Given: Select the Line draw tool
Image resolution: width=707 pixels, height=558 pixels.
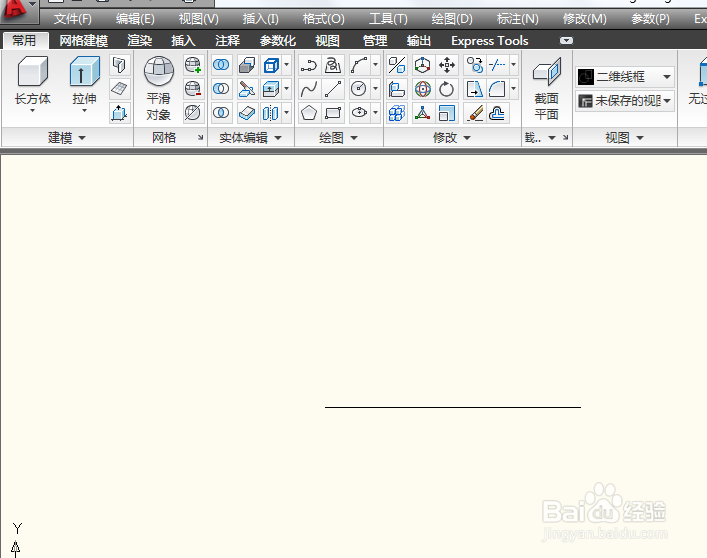Looking at the screenshot, I should (333, 89).
